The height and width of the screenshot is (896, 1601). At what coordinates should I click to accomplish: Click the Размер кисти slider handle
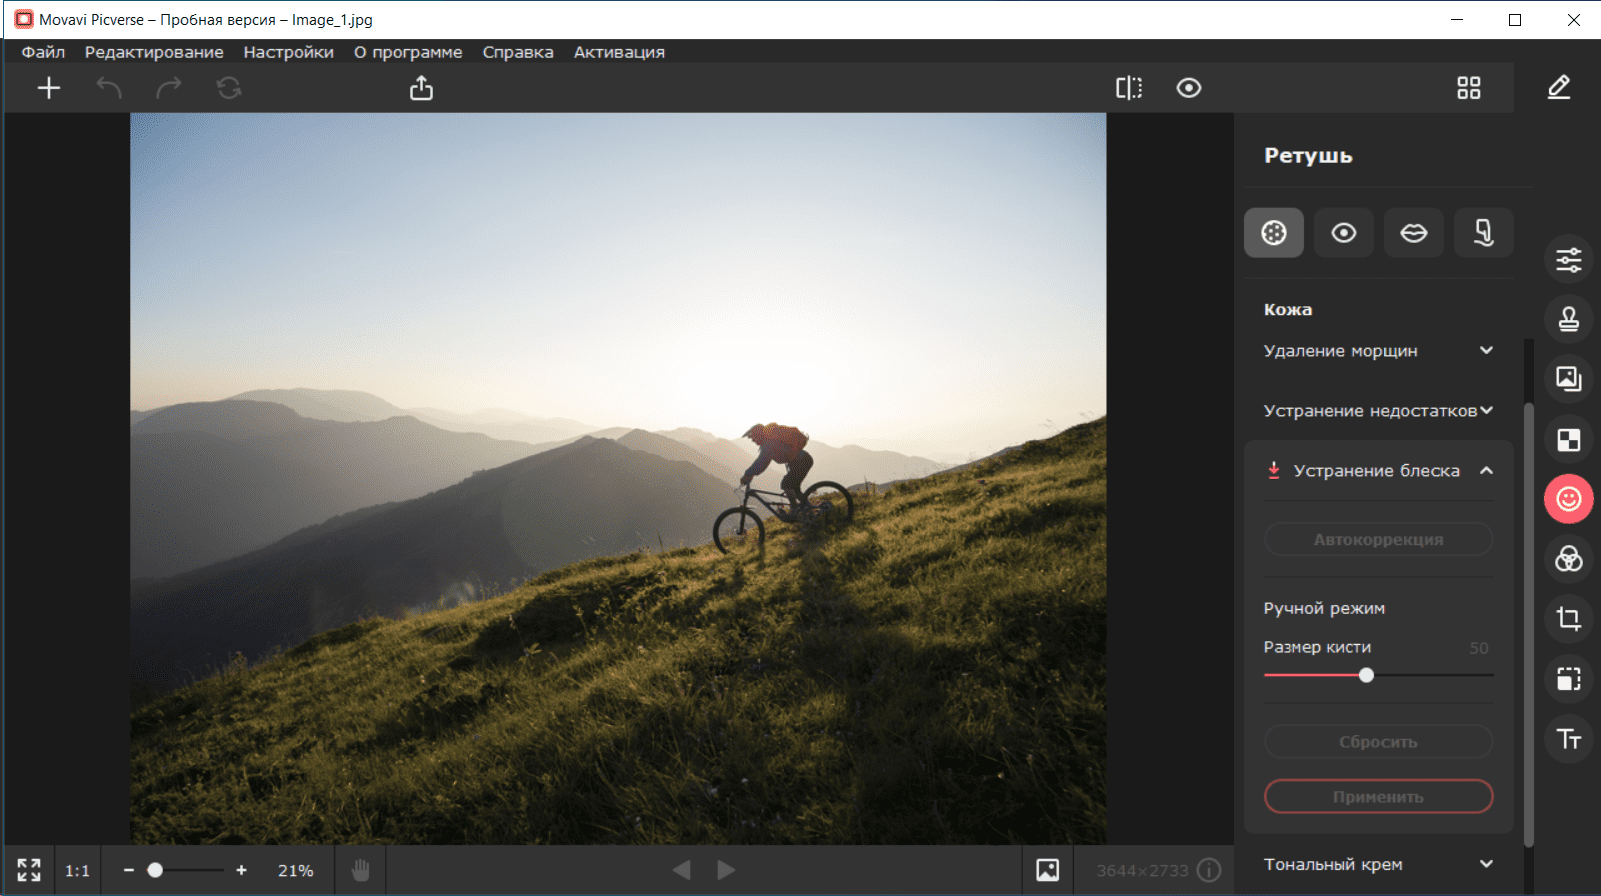[x=1366, y=675]
